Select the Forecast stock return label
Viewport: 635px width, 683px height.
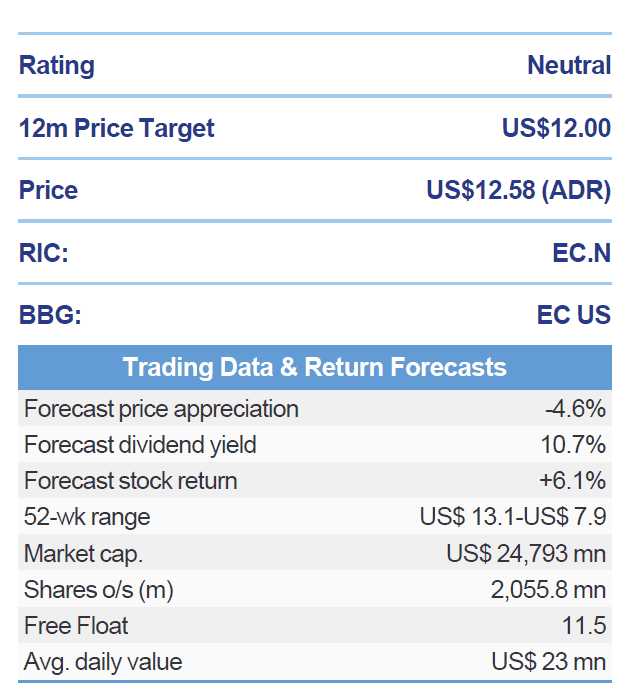coord(131,481)
